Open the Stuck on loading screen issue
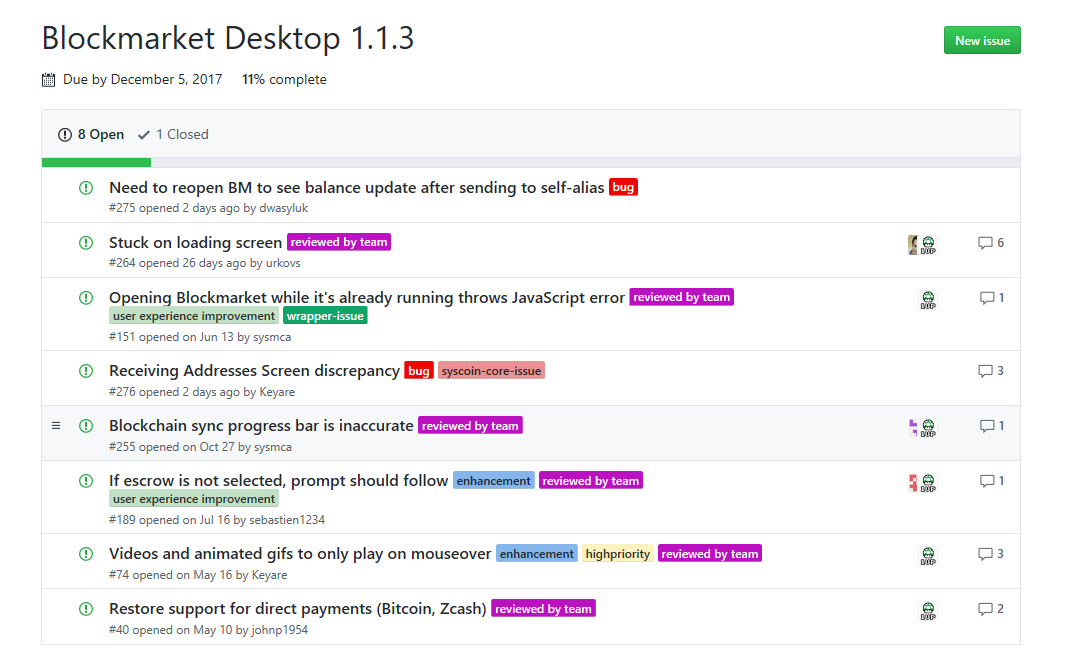 point(195,242)
